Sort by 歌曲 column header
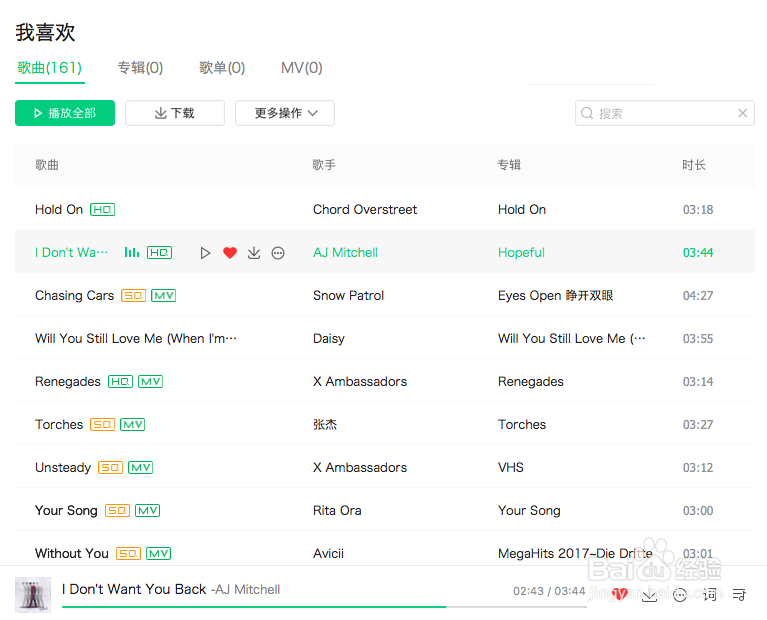The width and height of the screenshot is (767, 620). [x=47, y=165]
